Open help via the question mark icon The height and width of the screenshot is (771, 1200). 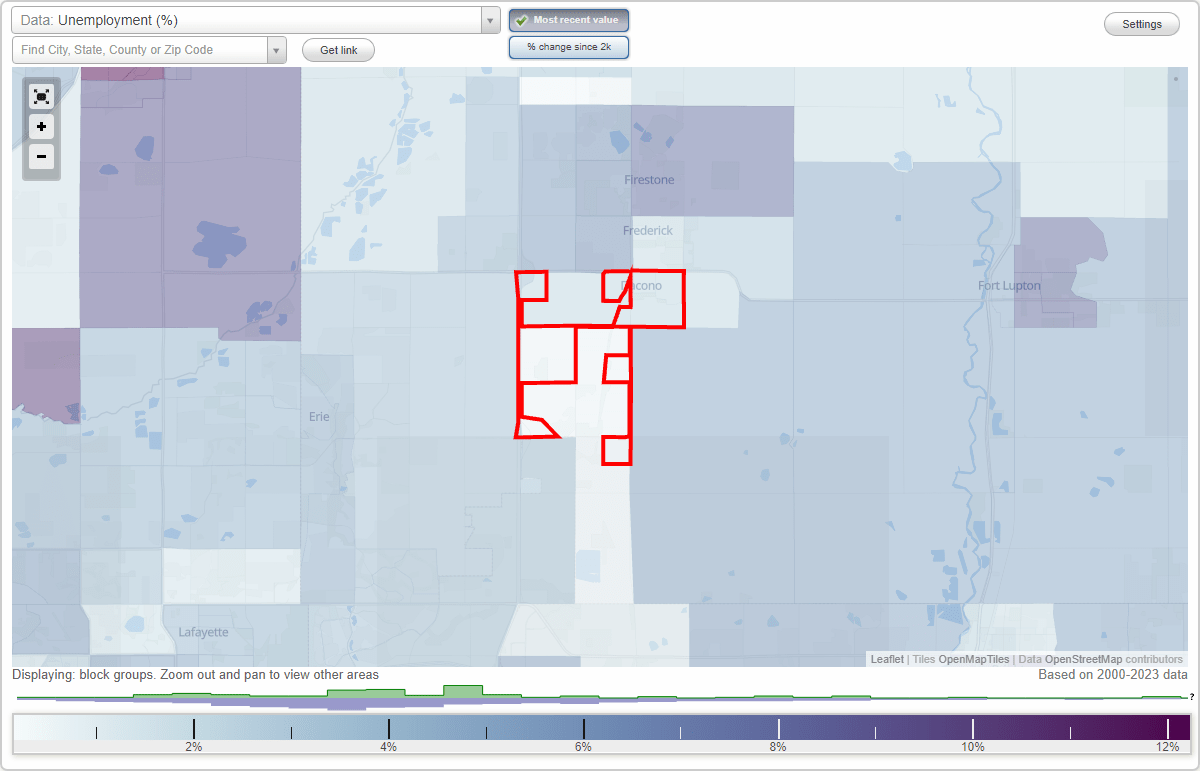(x=1190, y=697)
